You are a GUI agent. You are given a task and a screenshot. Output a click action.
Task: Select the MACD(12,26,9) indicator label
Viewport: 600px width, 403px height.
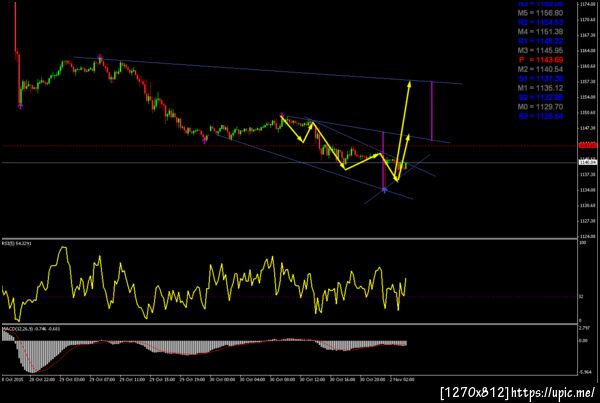point(31,328)
